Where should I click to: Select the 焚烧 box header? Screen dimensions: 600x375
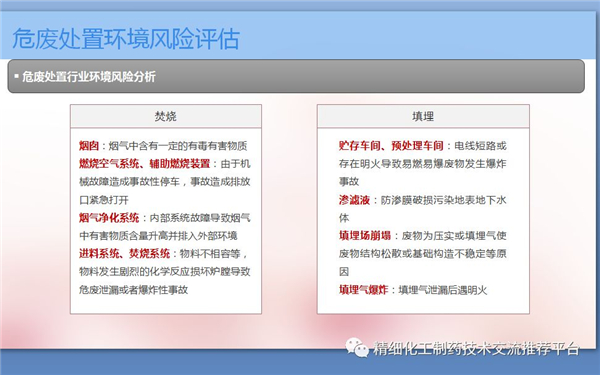(166, 116)
